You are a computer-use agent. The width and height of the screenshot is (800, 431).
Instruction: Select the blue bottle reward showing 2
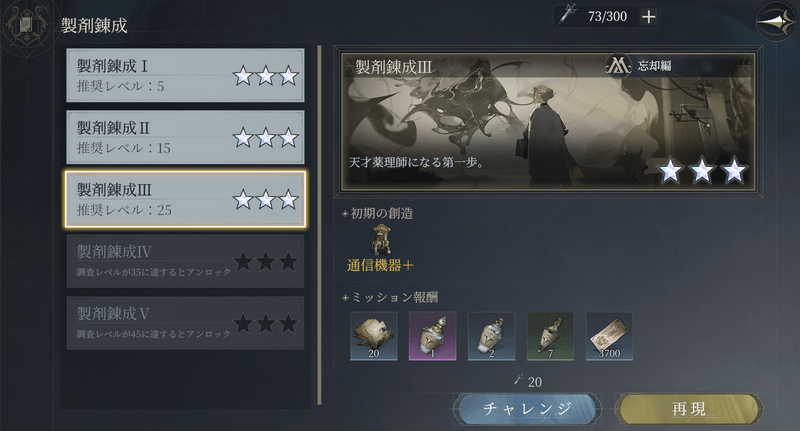tap(491, 337)
